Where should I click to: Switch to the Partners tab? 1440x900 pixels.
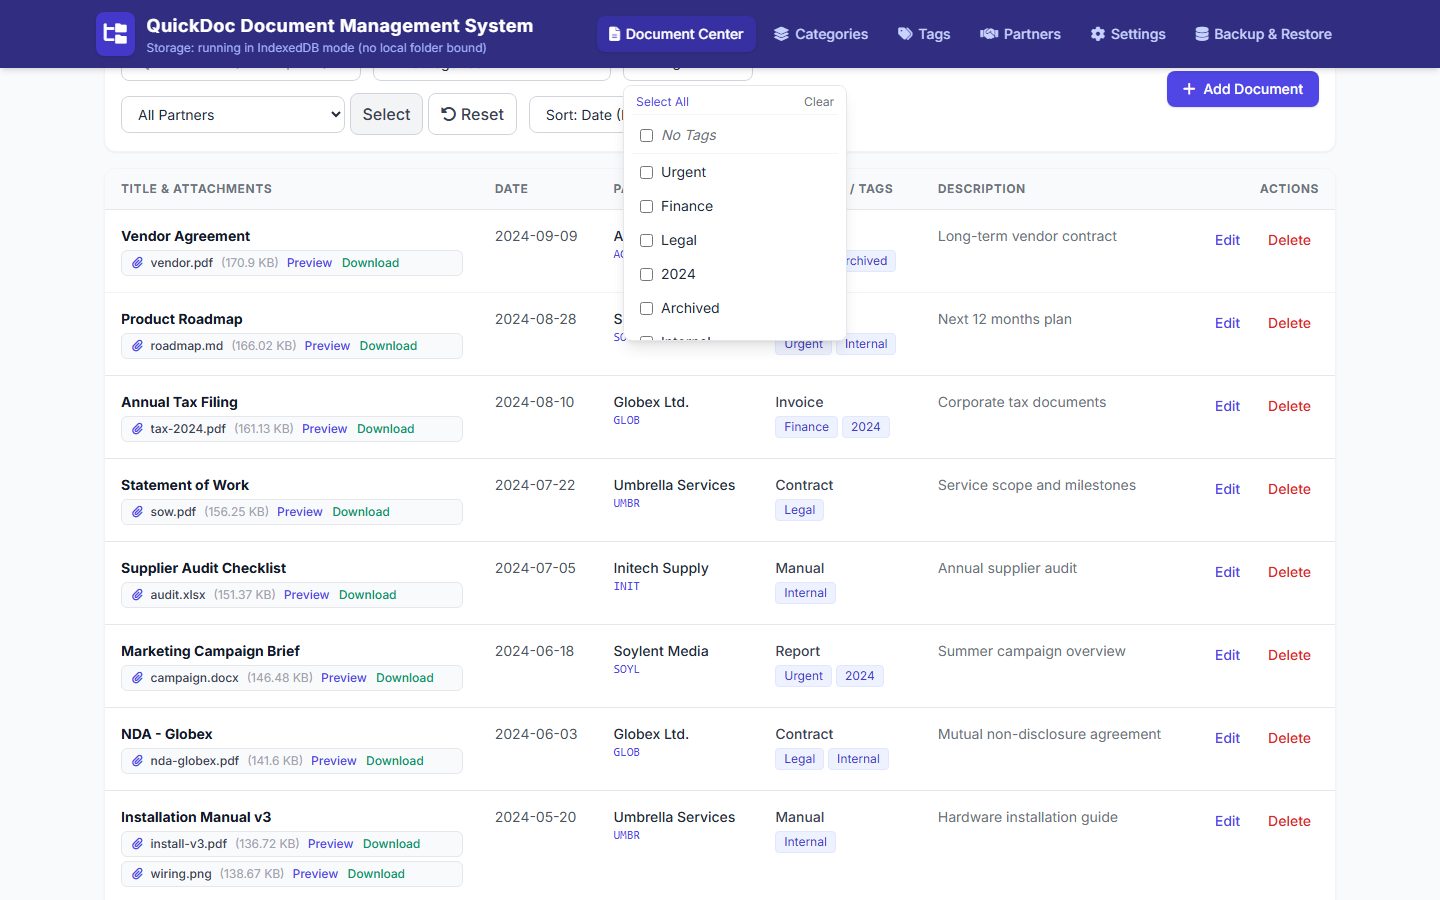click(1020, 34)
